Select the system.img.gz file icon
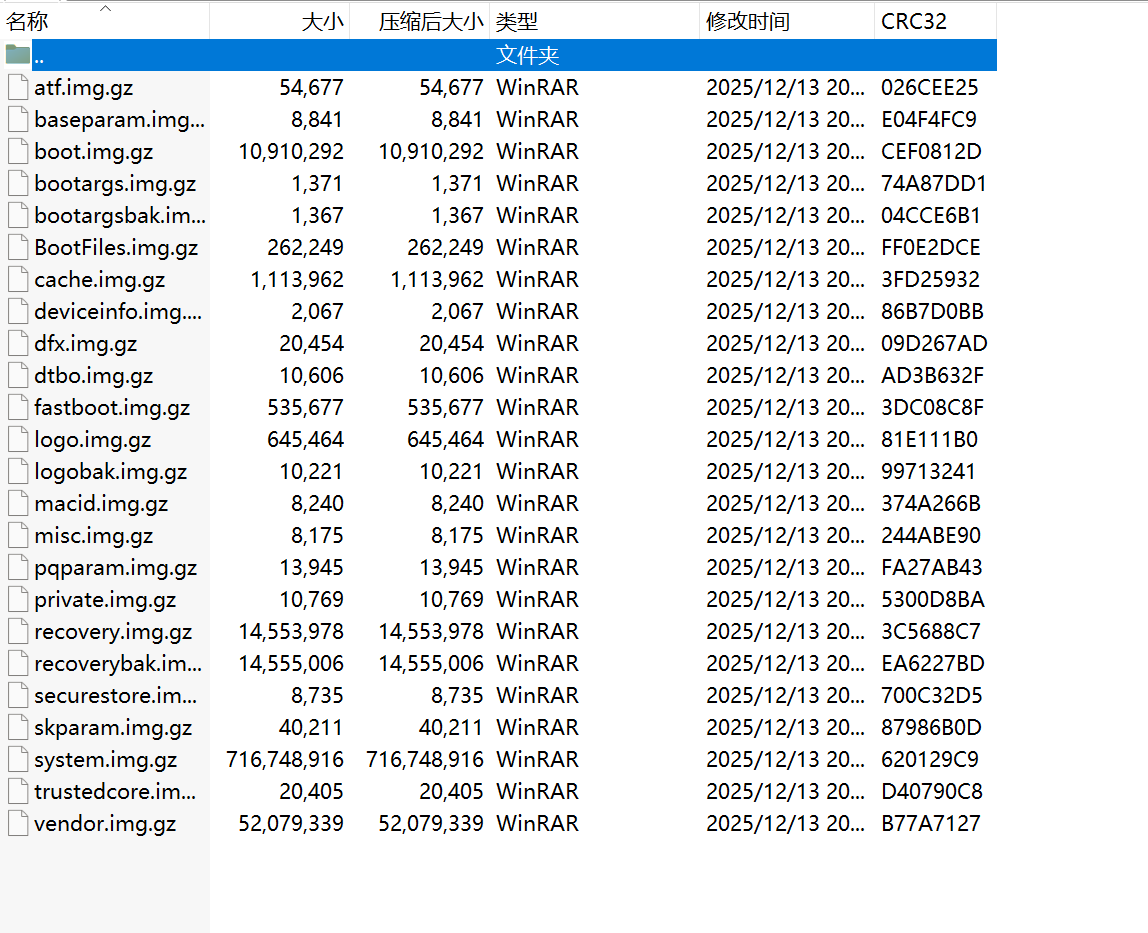Image resolution: width=1148 pixels, height=933 pixels. [x=18, y=759]
